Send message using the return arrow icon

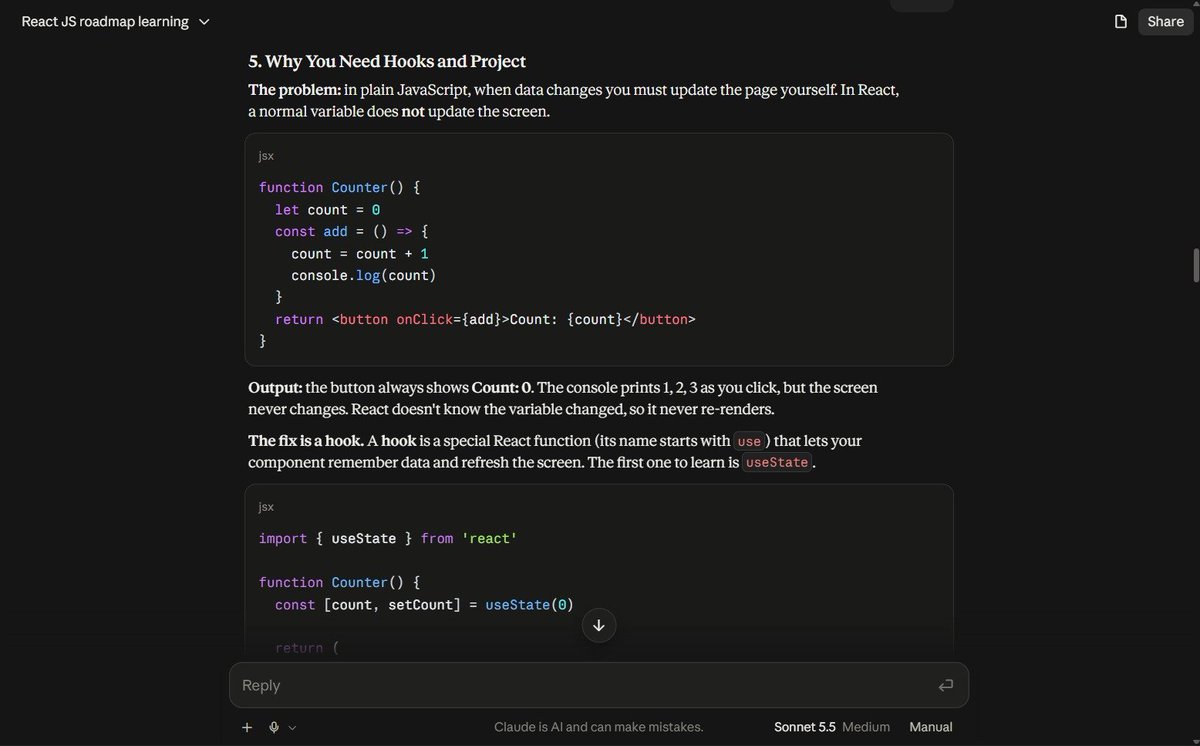(945, 685)
